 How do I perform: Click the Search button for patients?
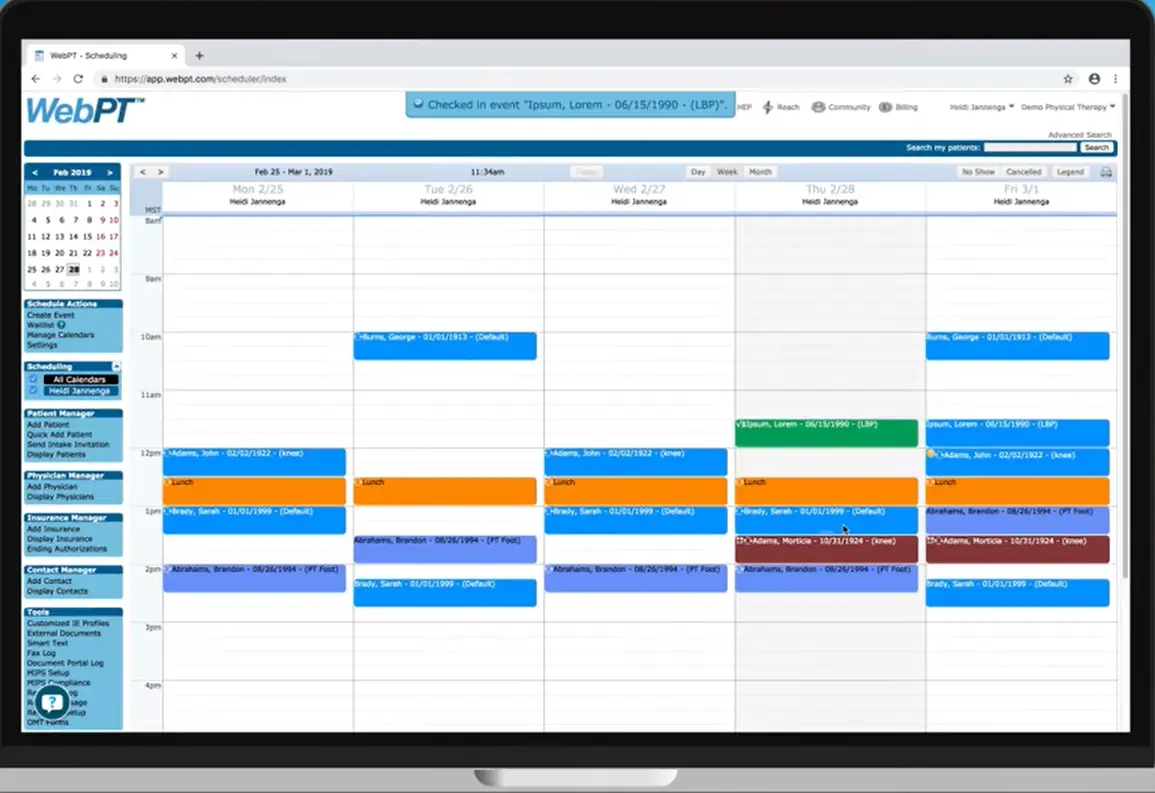pyautogui.click(x=1096, y=146)
